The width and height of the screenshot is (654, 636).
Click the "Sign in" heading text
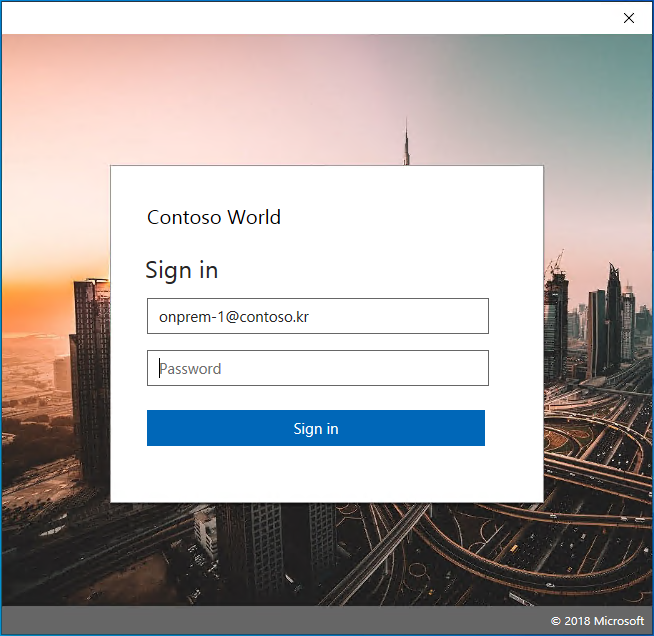click(182, 270)
